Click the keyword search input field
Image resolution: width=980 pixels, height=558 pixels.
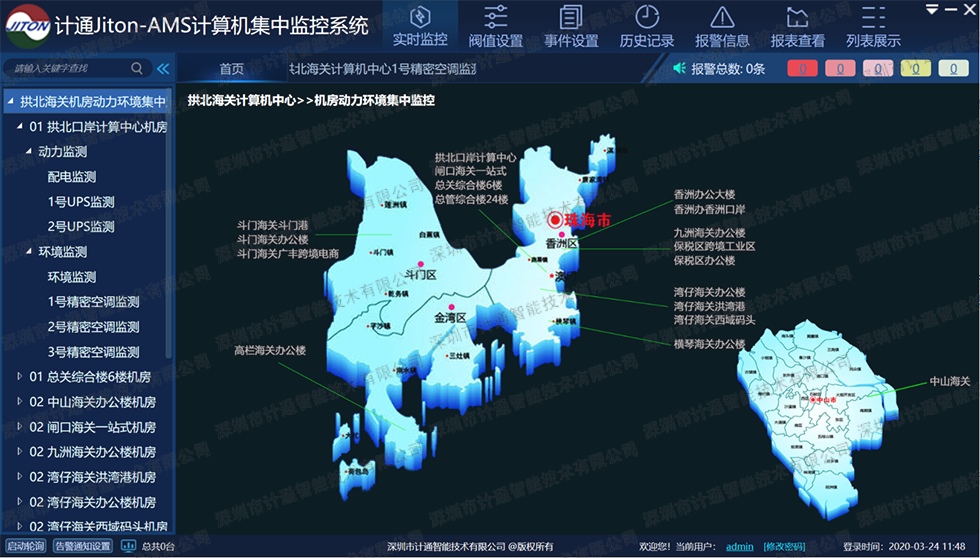pos(68,69)
